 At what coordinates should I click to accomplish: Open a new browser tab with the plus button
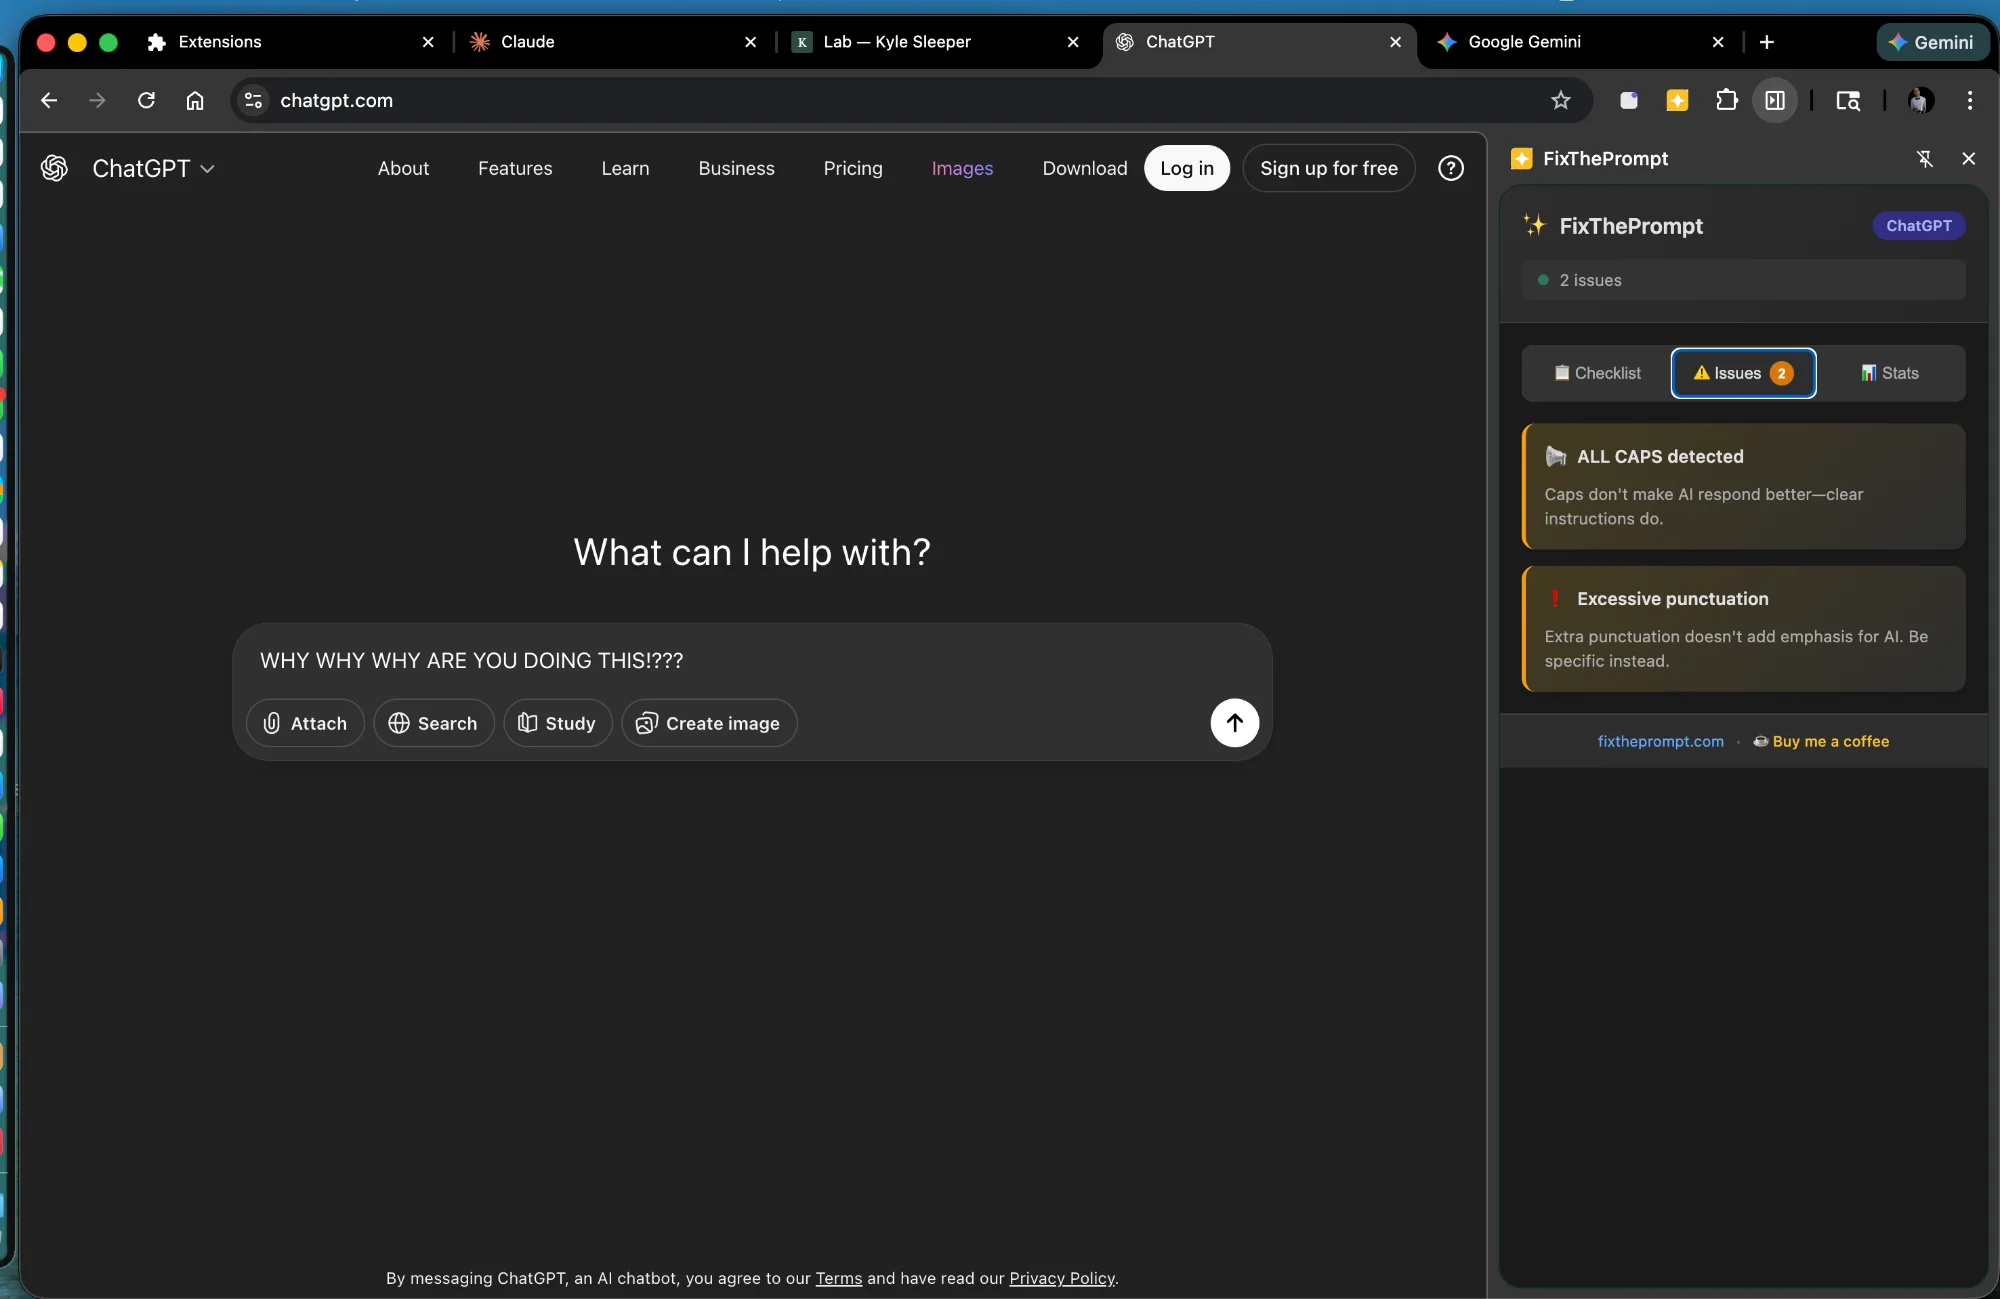point(1767,42)
